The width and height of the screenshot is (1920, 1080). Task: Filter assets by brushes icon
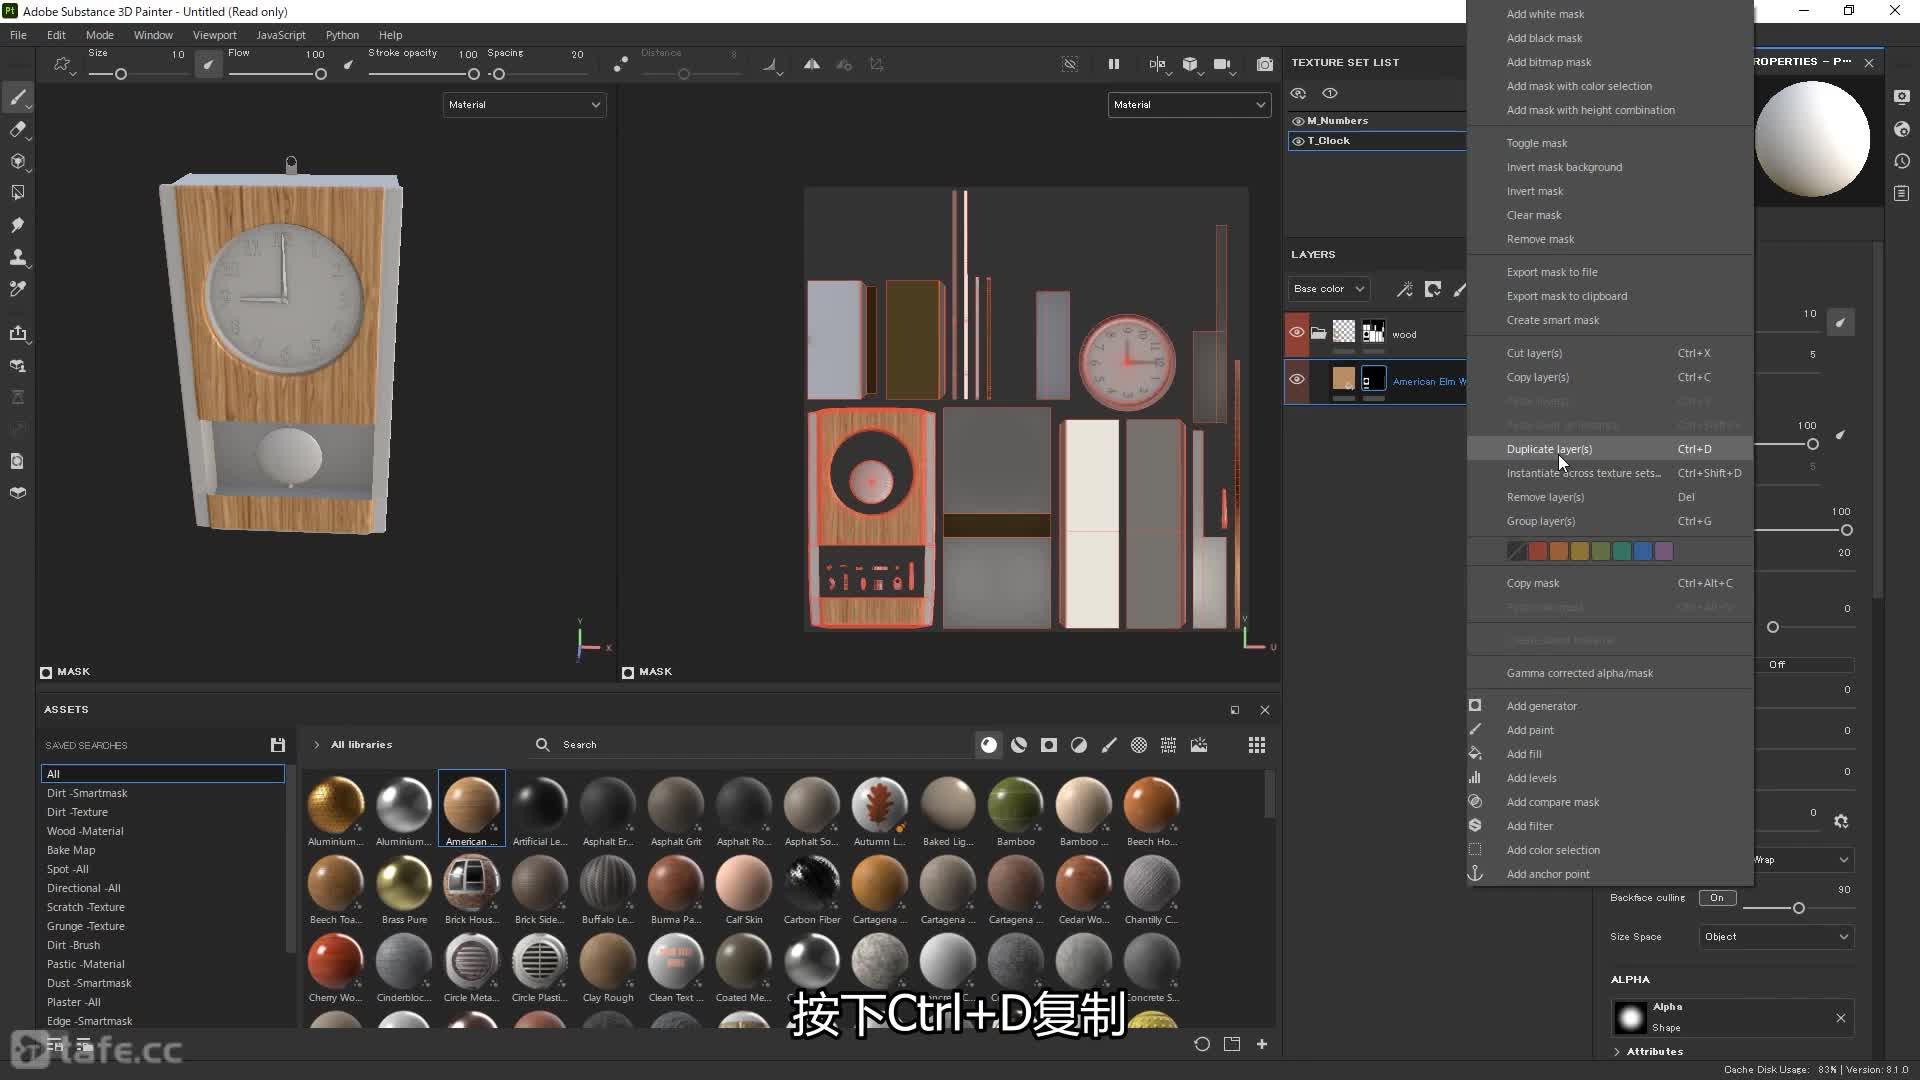pos(1109,745)
